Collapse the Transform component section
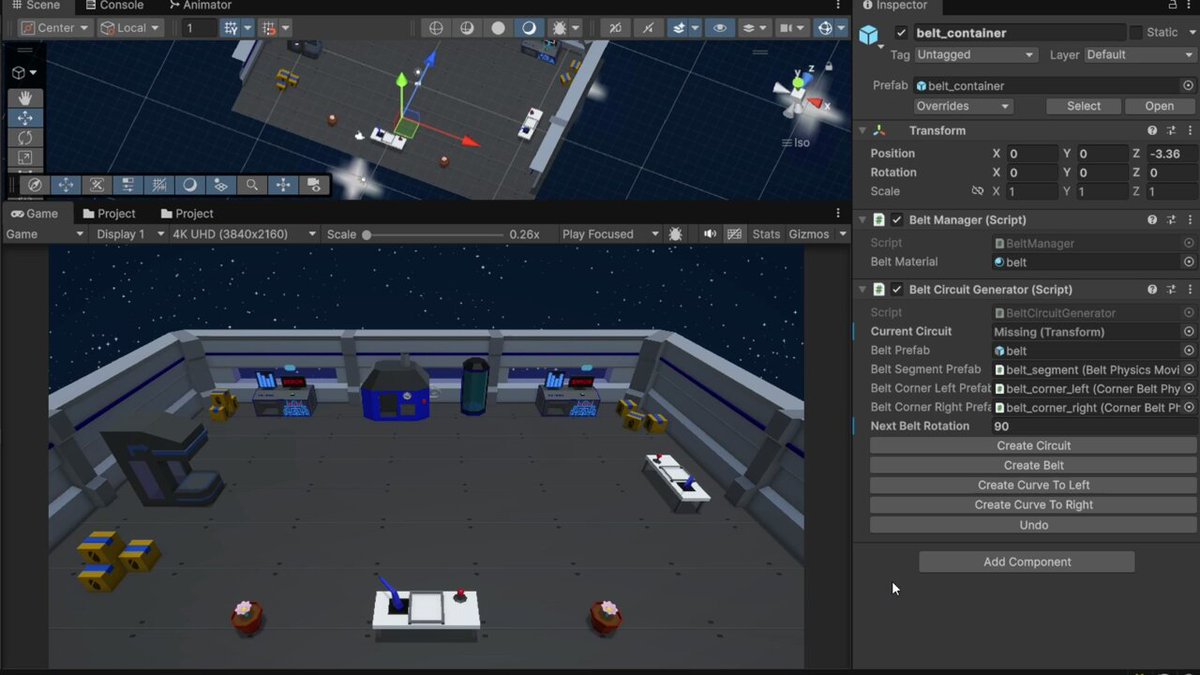Viewport: 1200px width, 675px height. pyautogui.click(x=863, y=131)
